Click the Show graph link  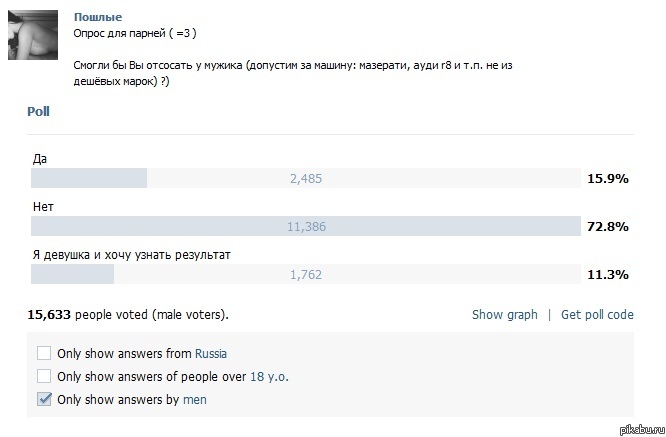tap(504, 314)
